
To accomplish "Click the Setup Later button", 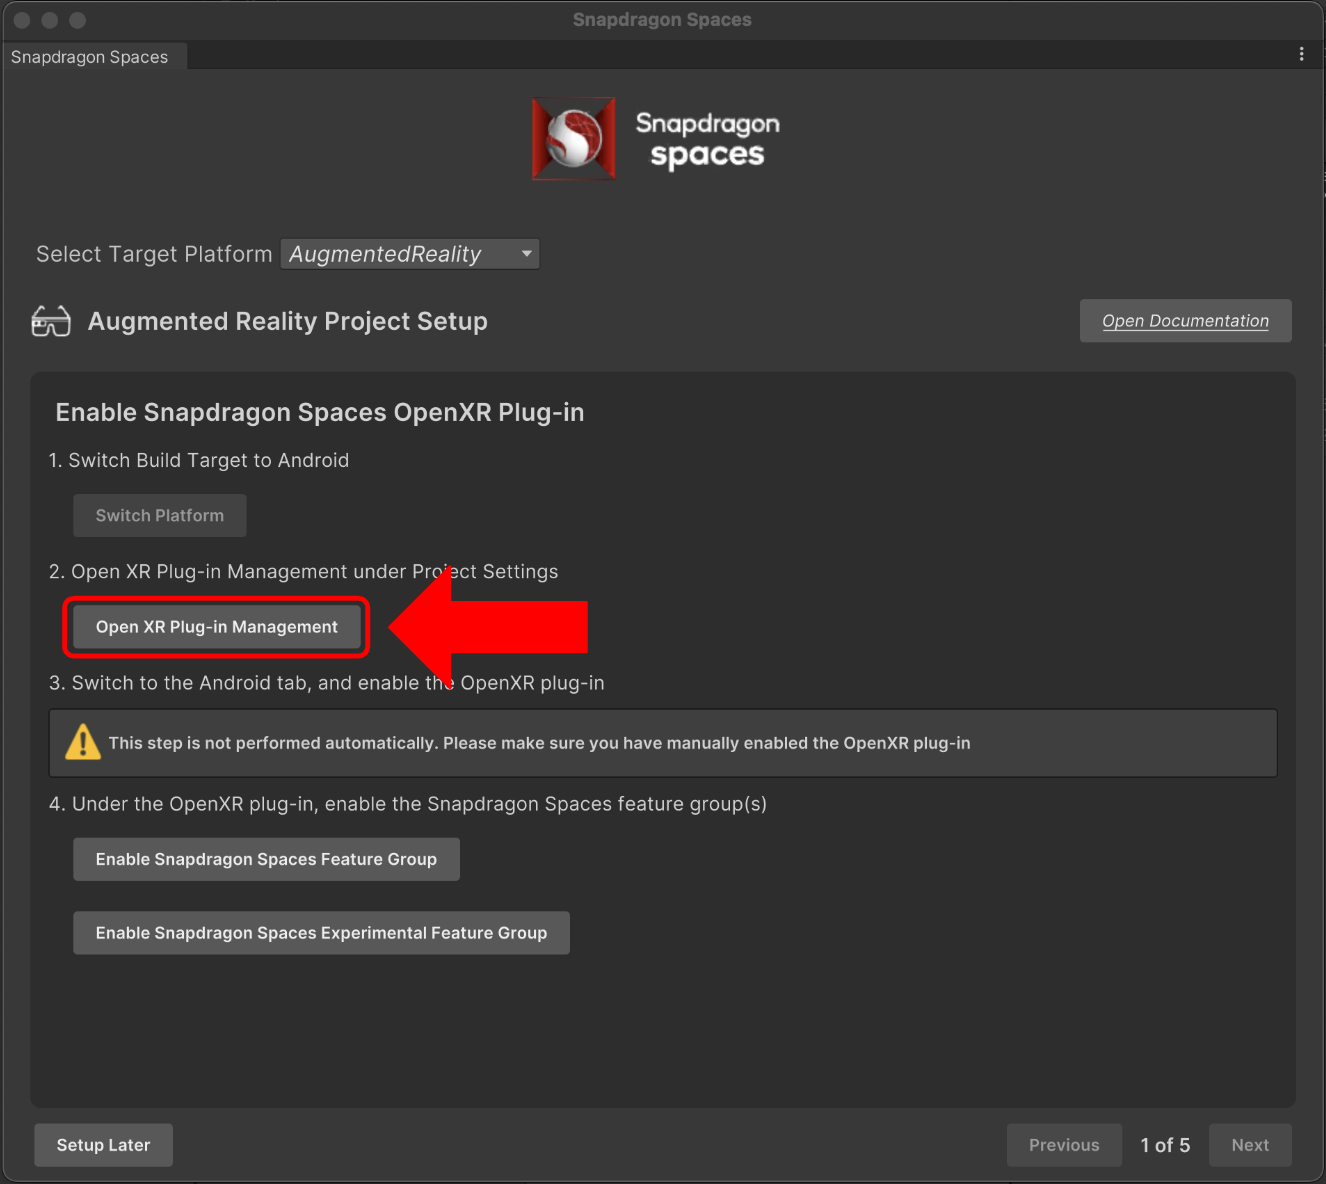I will 103,1145.
